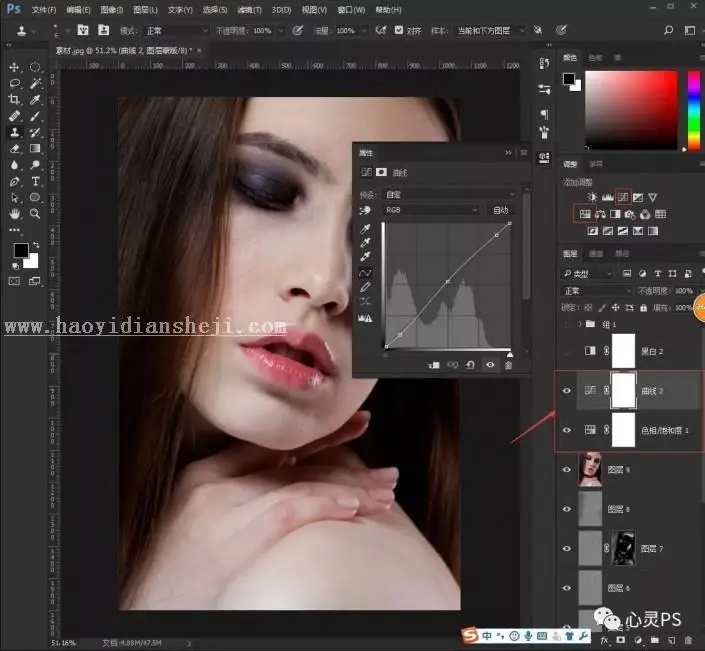Select the Lasso tool
This screenshot has width=705, height=651.
click(14, 84)
